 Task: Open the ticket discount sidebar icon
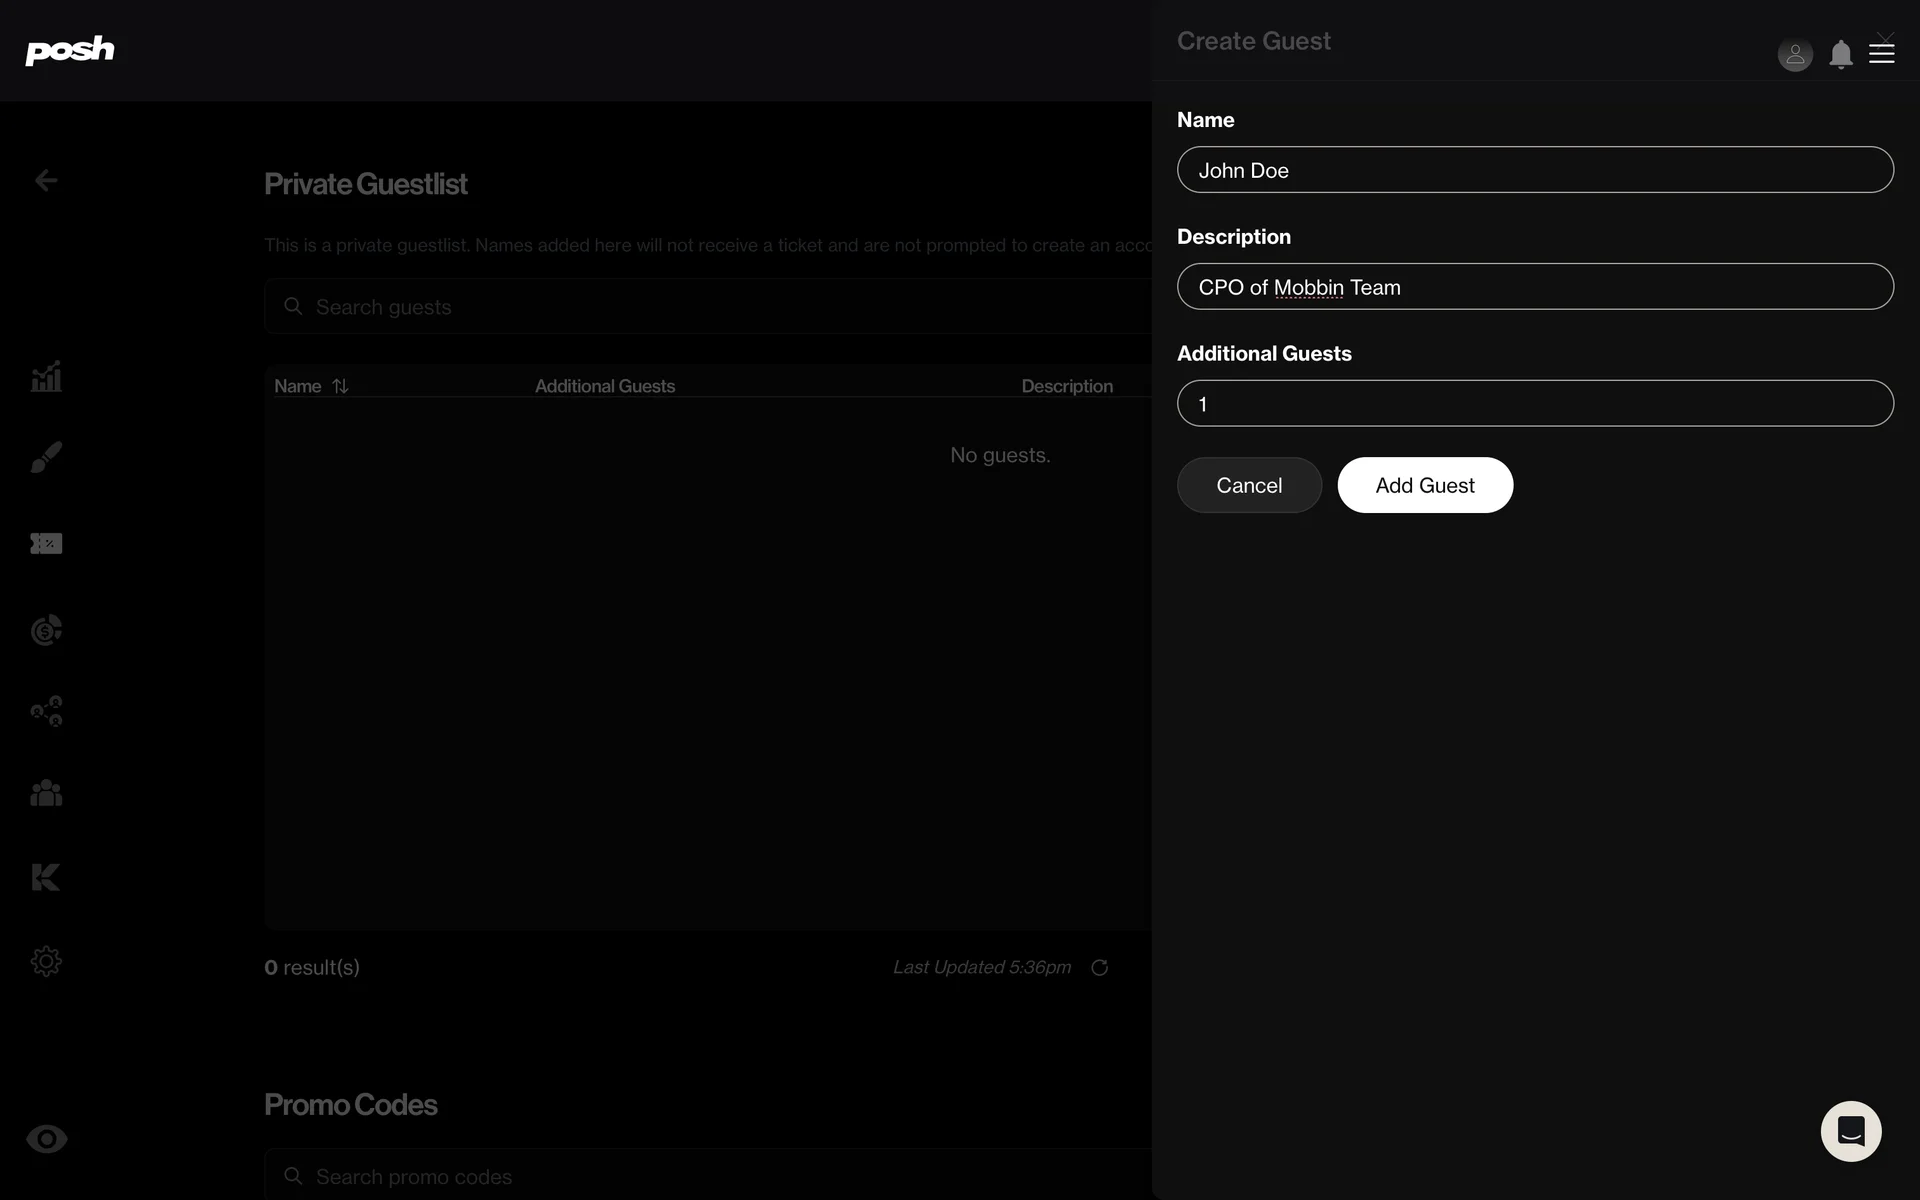tap(46, 543)
